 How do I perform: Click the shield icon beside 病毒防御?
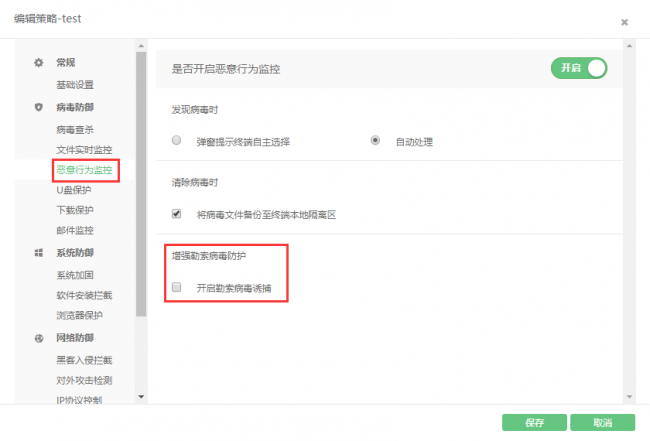[39, 107]
